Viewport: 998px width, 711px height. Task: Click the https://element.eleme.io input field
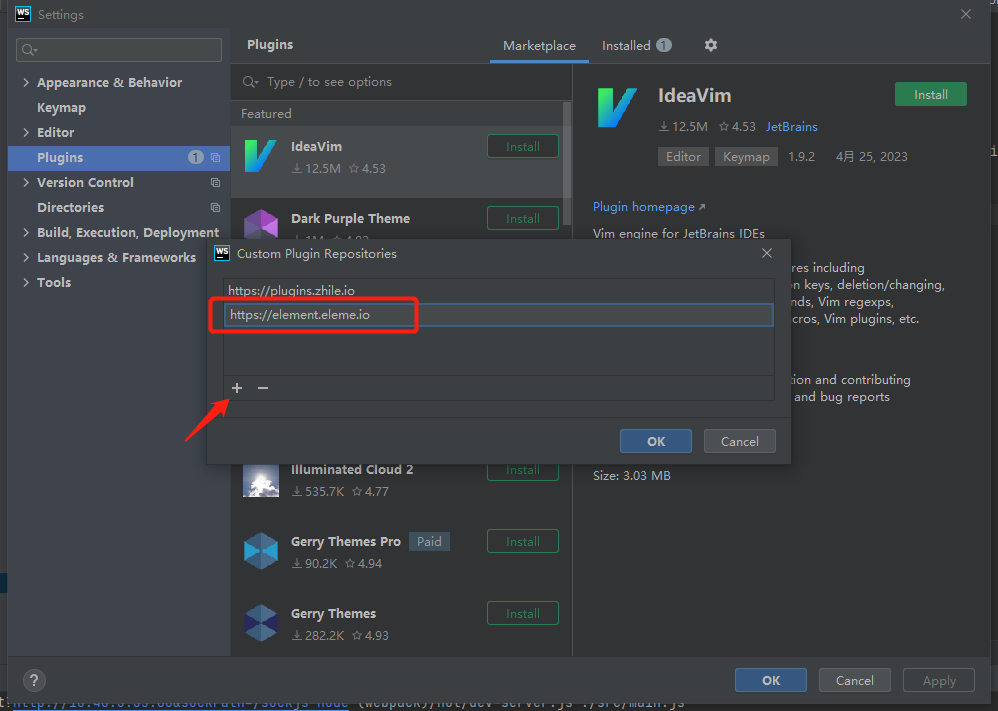click(x=499, y=315)
